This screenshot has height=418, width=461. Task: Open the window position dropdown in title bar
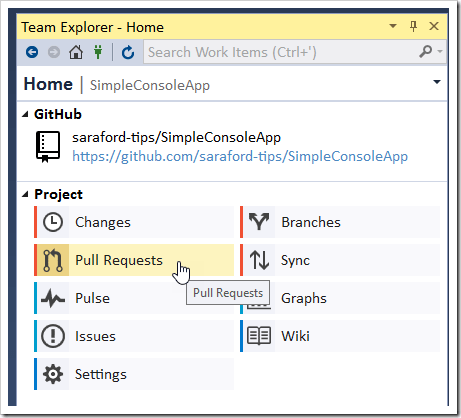click(393, 26)
